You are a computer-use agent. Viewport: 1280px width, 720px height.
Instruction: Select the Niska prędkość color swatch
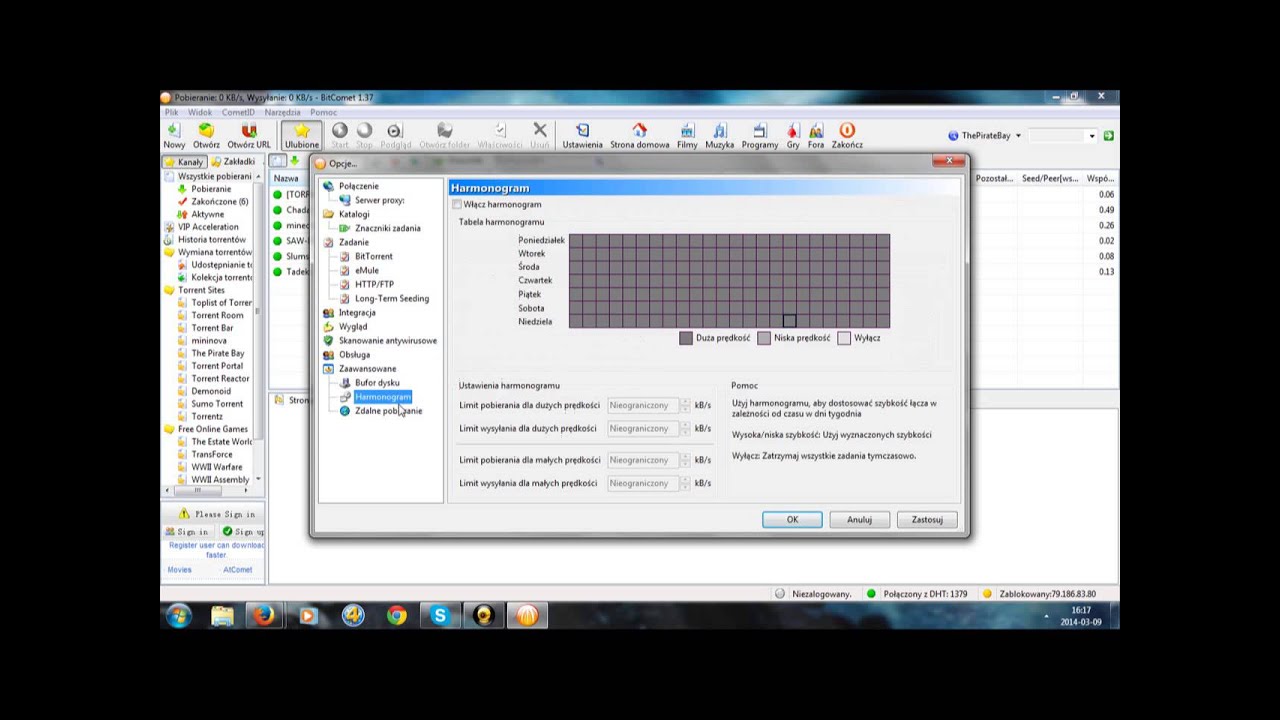tap(764, 338)
